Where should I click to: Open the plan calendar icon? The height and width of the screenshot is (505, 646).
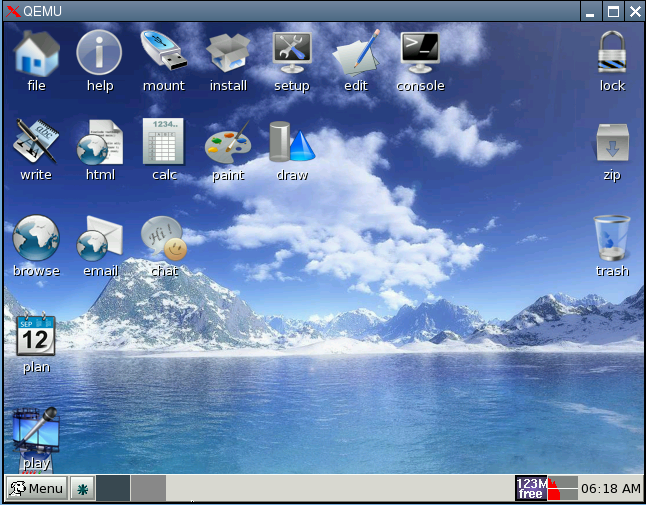coord(36,334)
